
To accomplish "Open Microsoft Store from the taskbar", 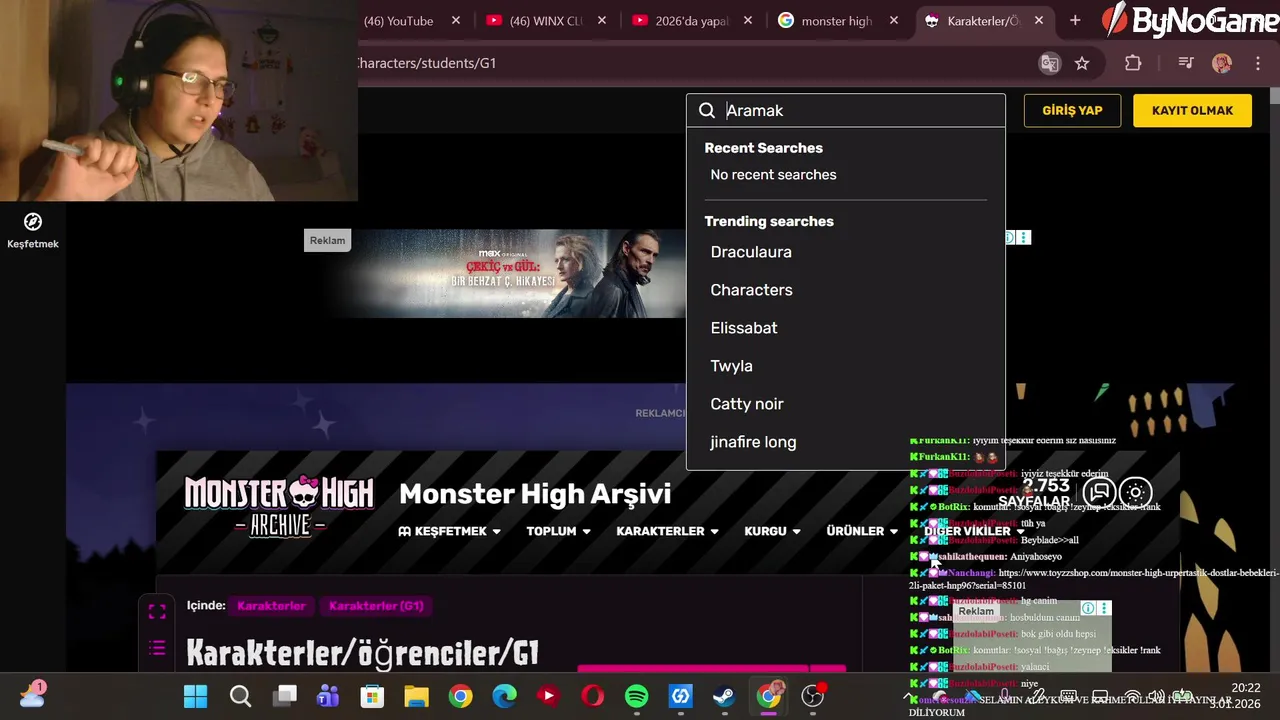I will 372,696.
